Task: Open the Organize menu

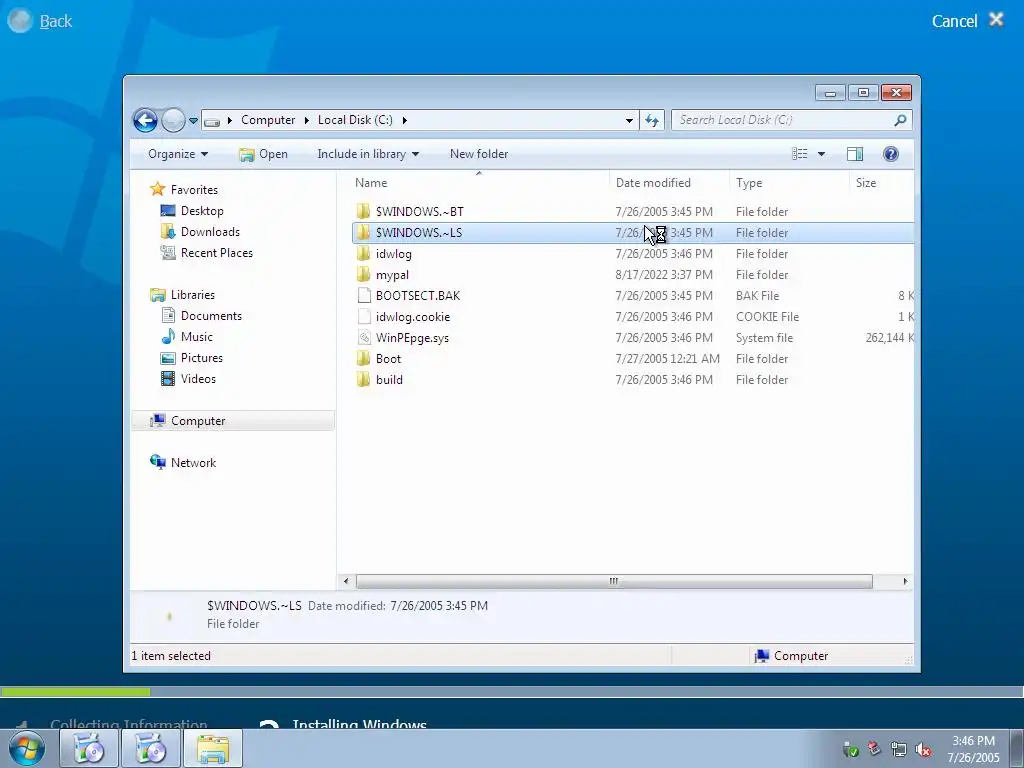Action: click(x=178, y=154)
